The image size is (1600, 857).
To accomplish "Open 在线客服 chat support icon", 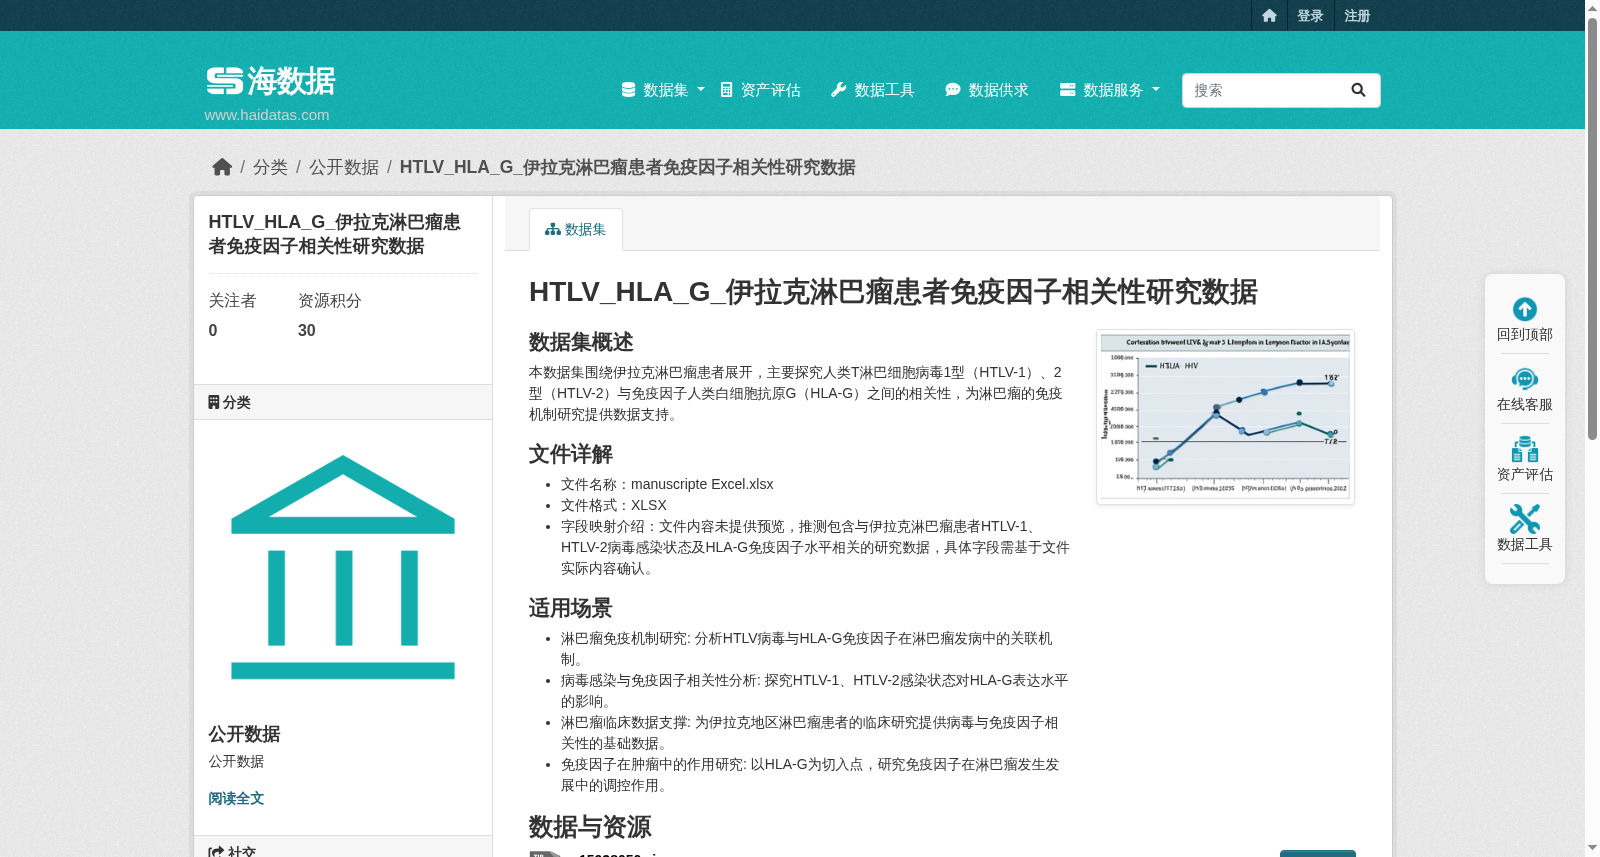I will (x=1525, y=379).
